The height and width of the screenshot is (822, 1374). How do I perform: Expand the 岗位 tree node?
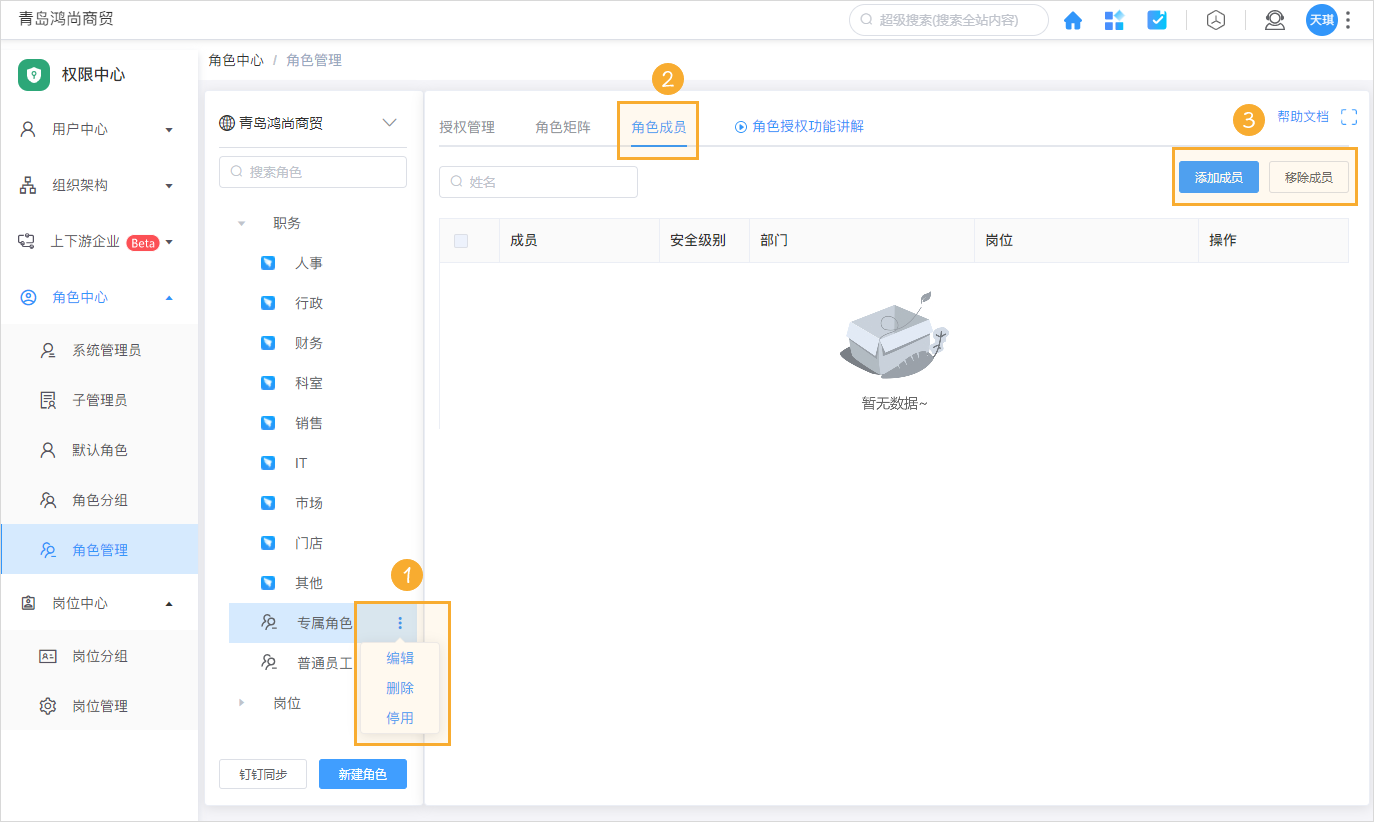tap(240, 703)
